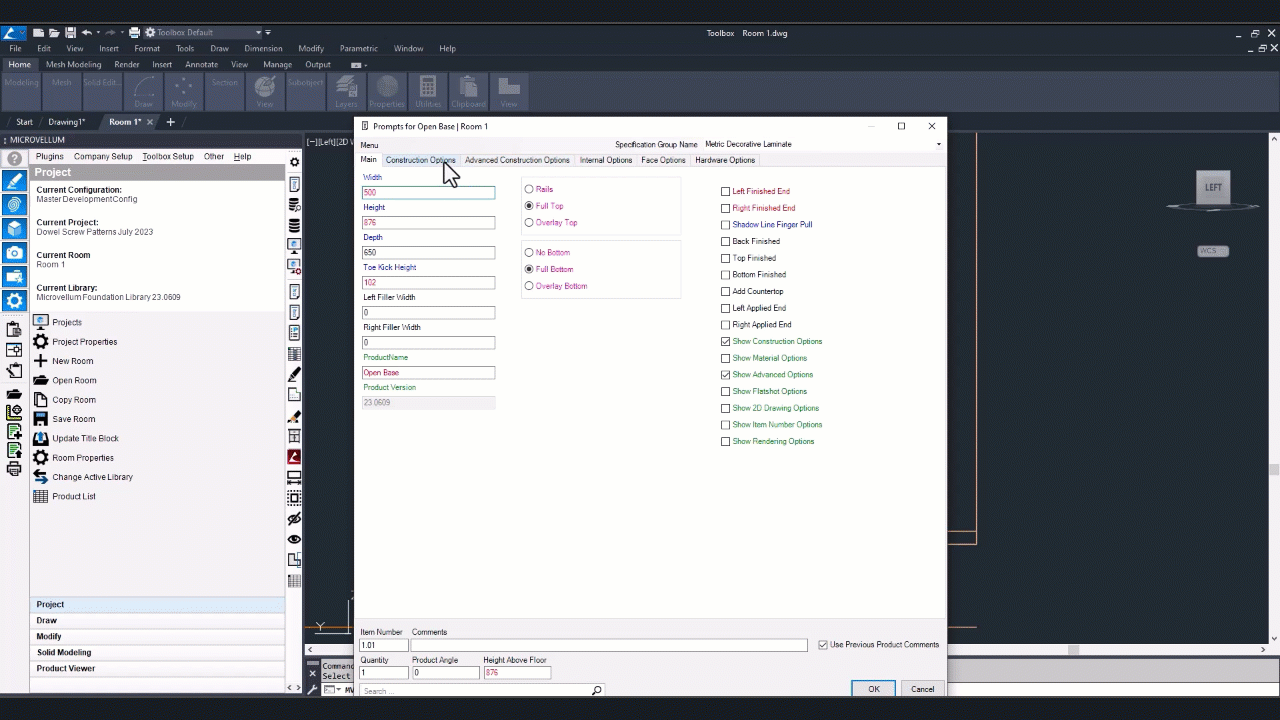The image size is (1280, 720).
Task: Click the Product List grid icon
Action: 41,496
